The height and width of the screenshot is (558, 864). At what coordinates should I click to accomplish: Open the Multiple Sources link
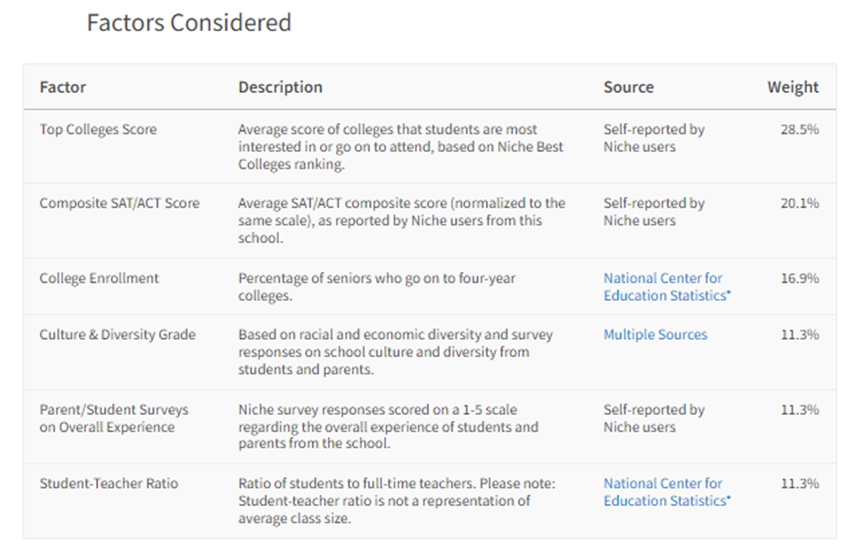tap(655, 334)
